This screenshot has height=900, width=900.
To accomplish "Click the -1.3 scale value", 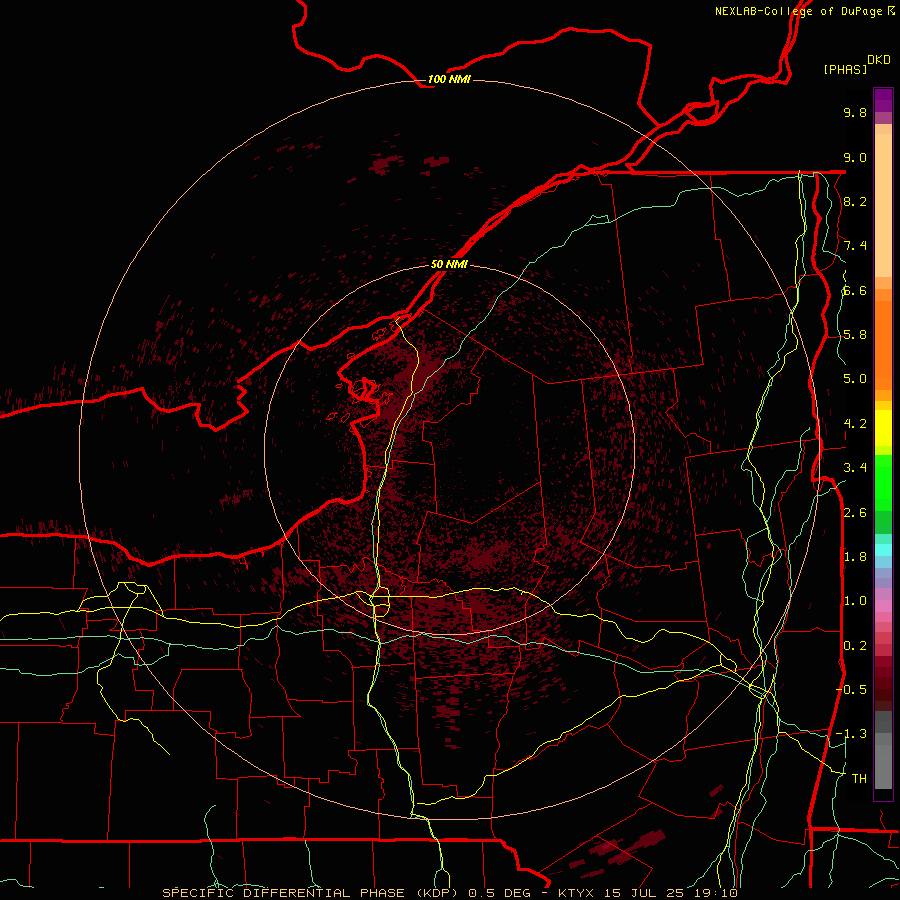I will point(851,734).
